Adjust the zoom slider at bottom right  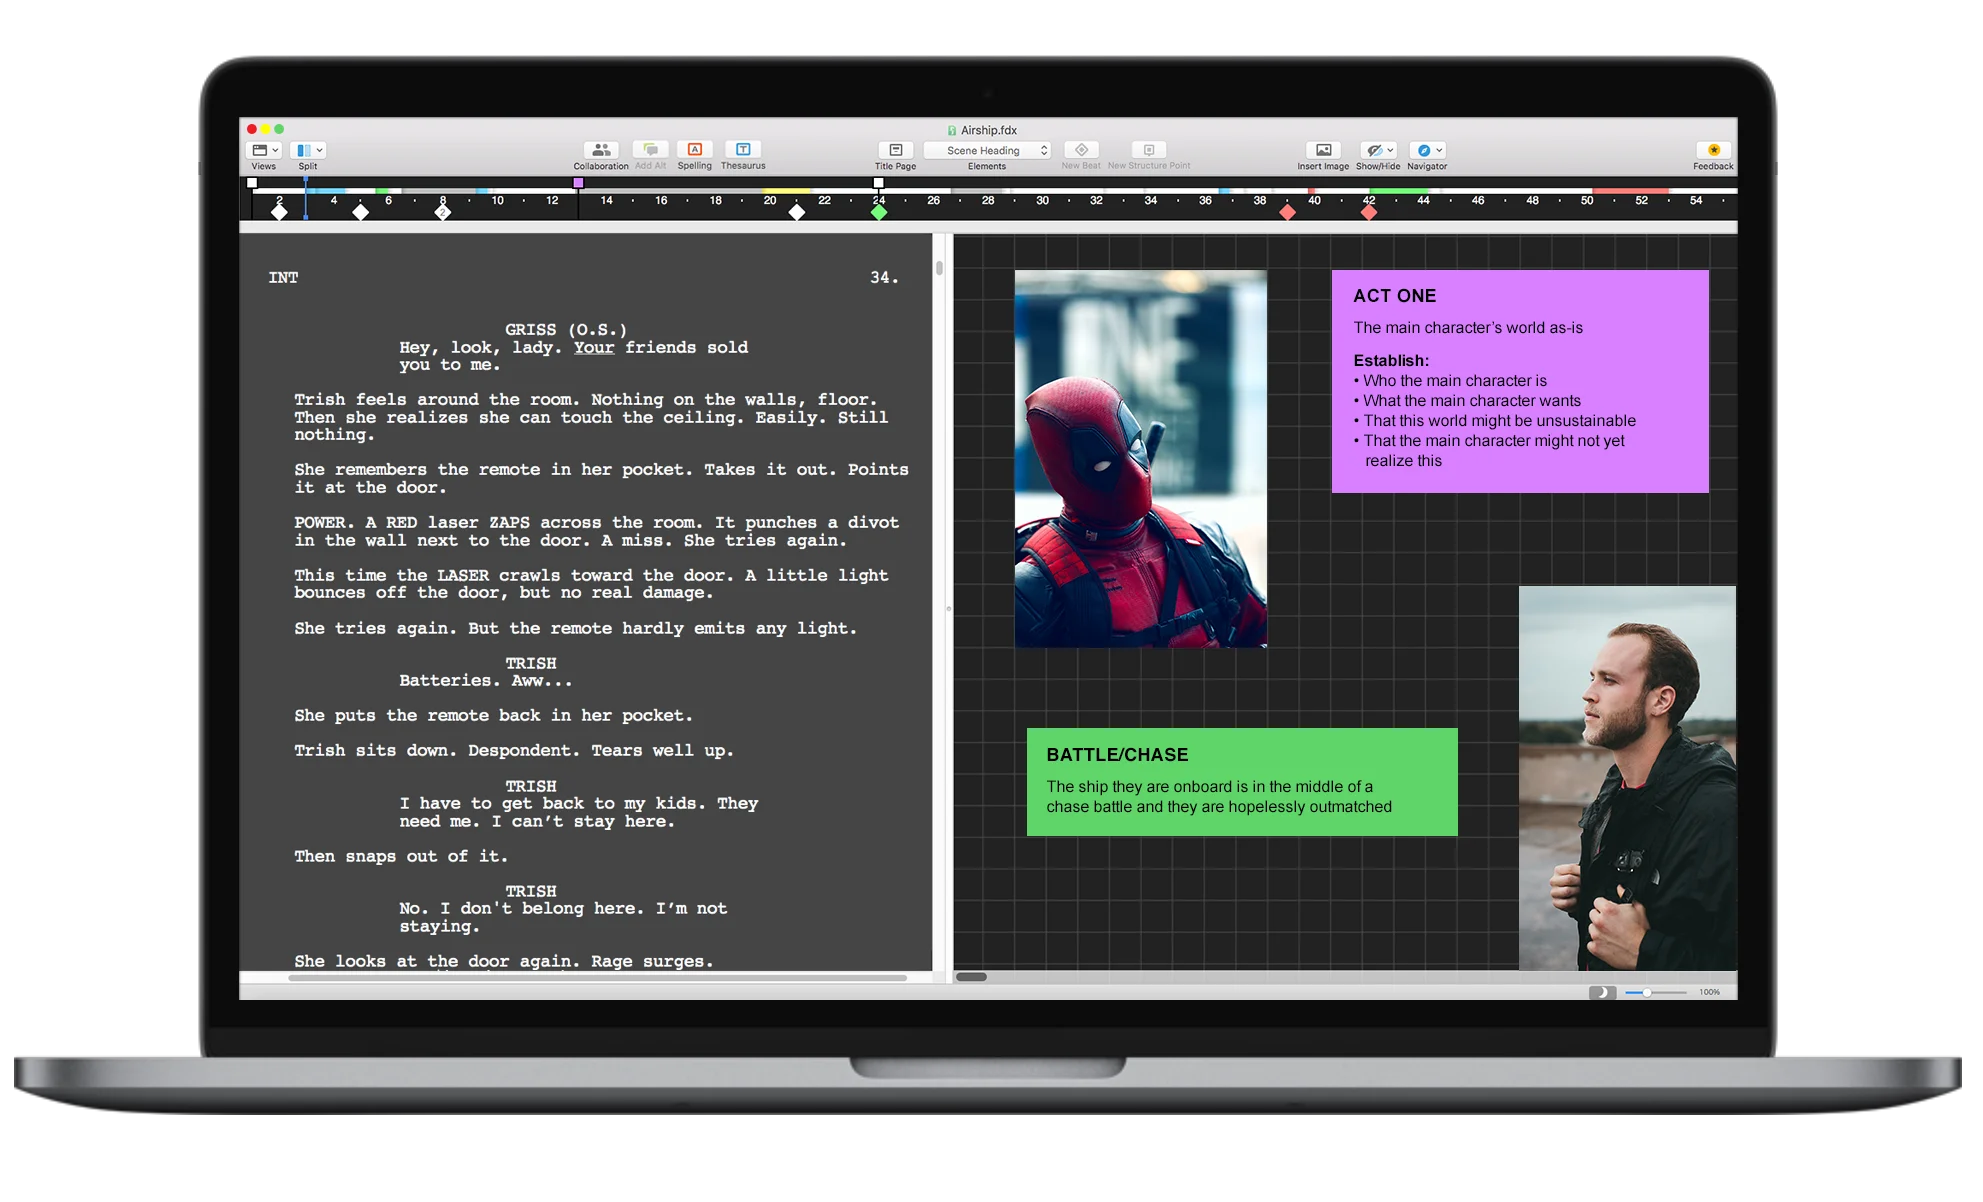[1647, 992]
